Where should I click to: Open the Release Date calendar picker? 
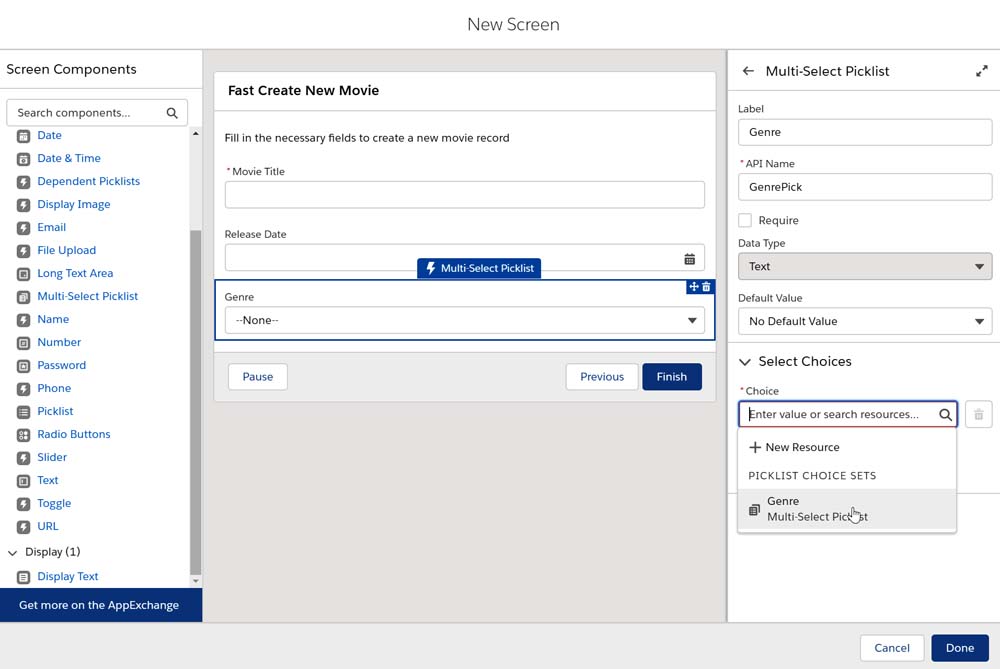point(689,259)
